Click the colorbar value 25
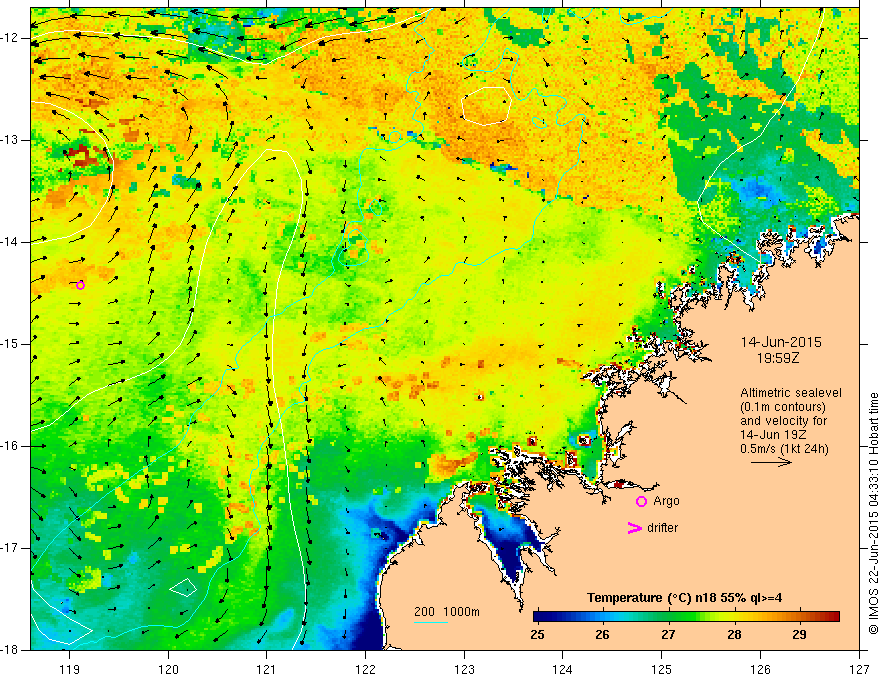Viewport: 880px width, 680px height. coord(537,635)
